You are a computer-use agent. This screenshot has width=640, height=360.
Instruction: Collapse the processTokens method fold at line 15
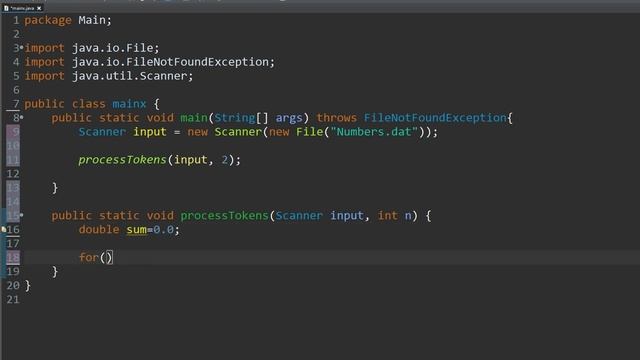point(21,215)
